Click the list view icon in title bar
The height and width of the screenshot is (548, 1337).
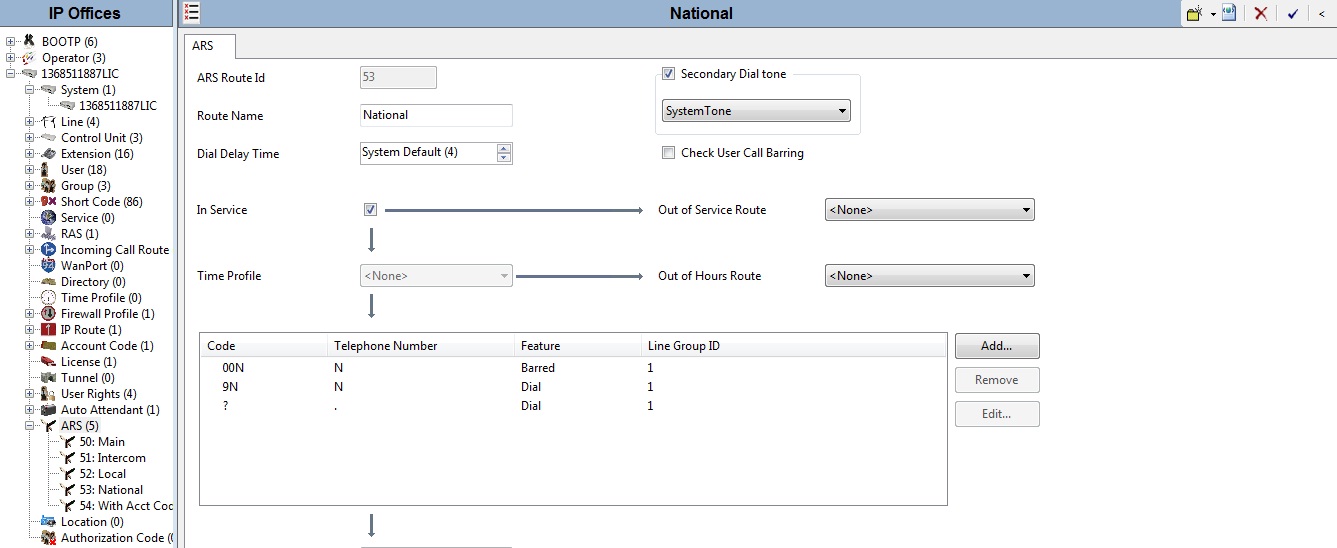click(193, 13)
